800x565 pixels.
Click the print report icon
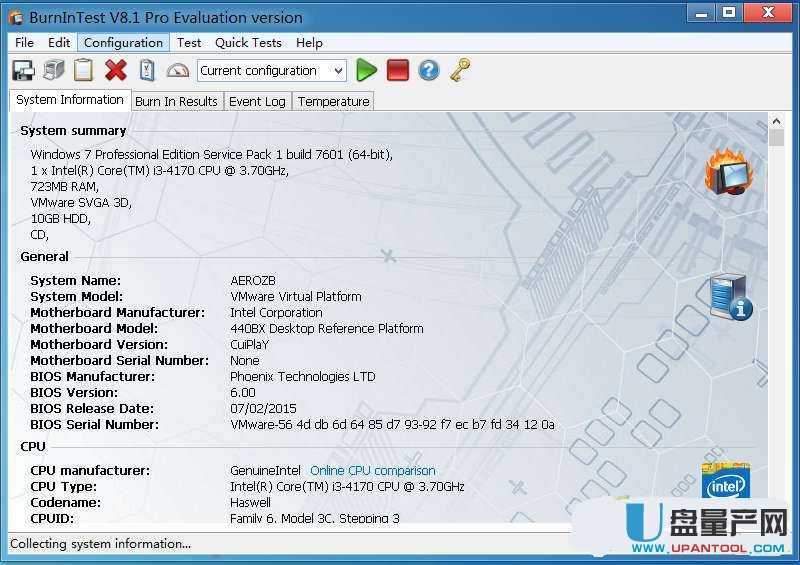53,70
